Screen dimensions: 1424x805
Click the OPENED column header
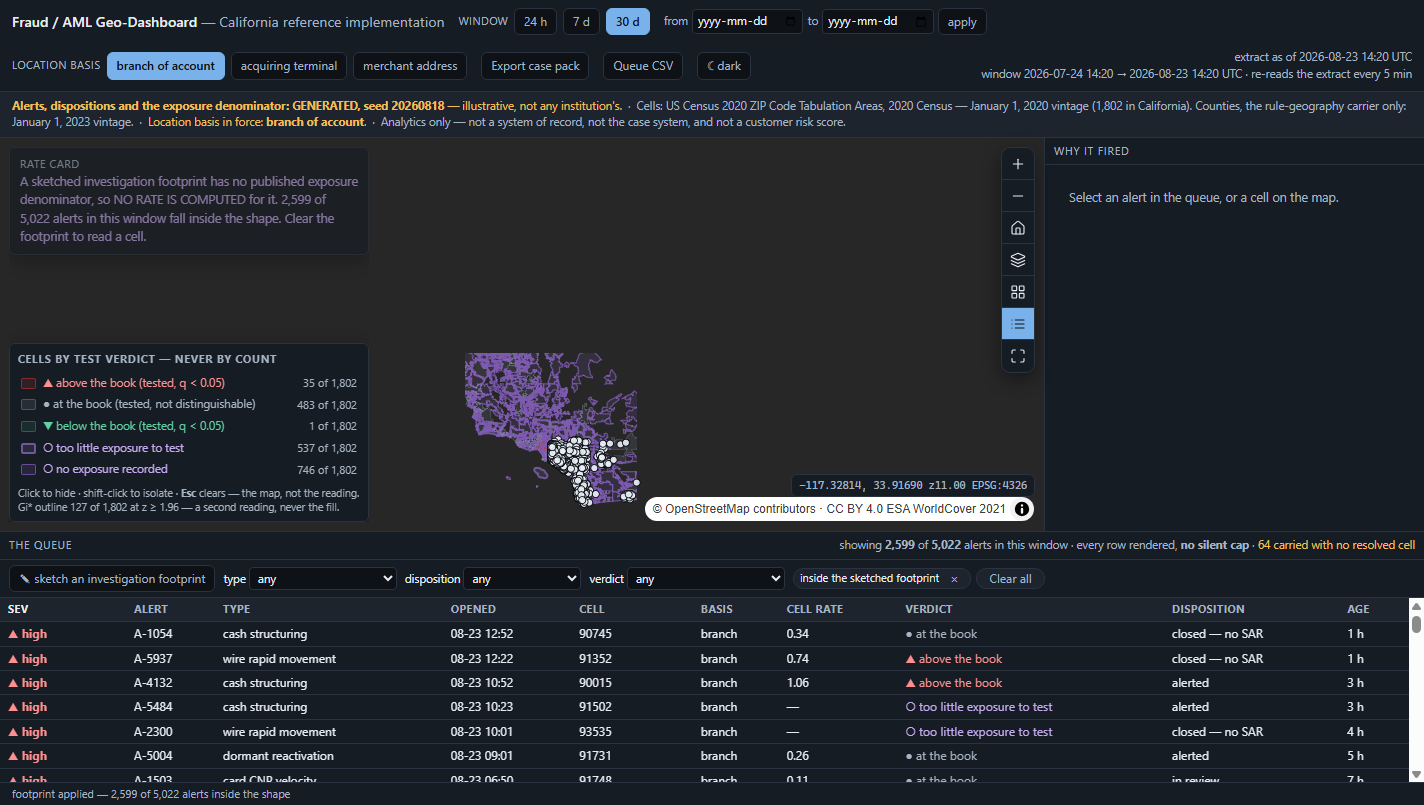click(x=473, y=609)
